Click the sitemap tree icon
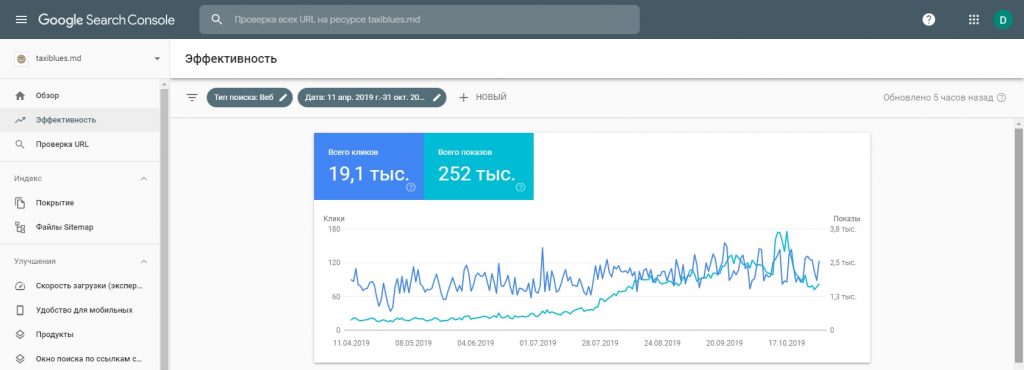1024x370 pixels. [x=20, y=227]
